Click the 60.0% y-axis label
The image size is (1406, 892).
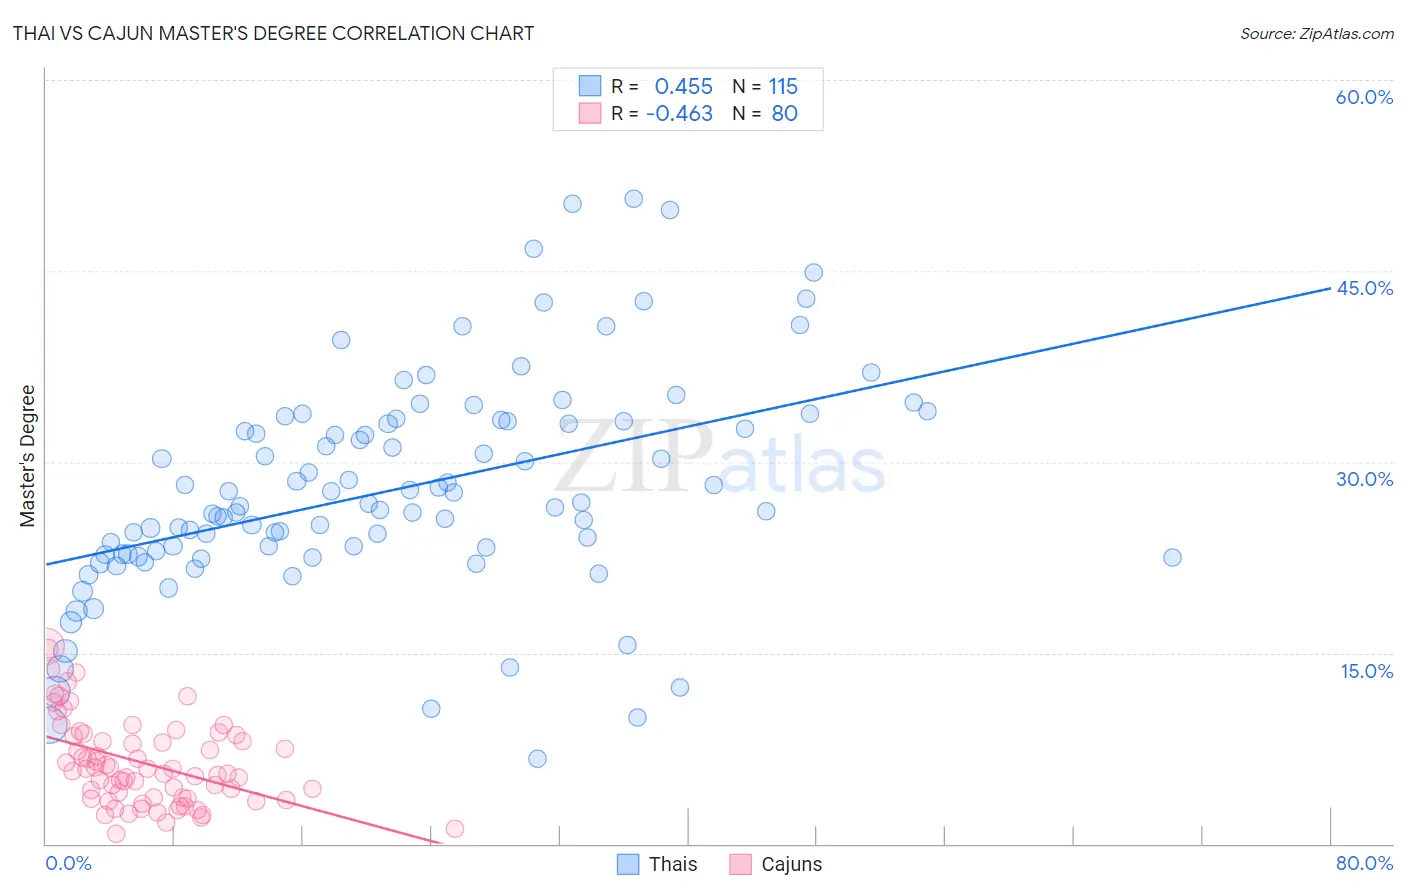point(1364,97)
